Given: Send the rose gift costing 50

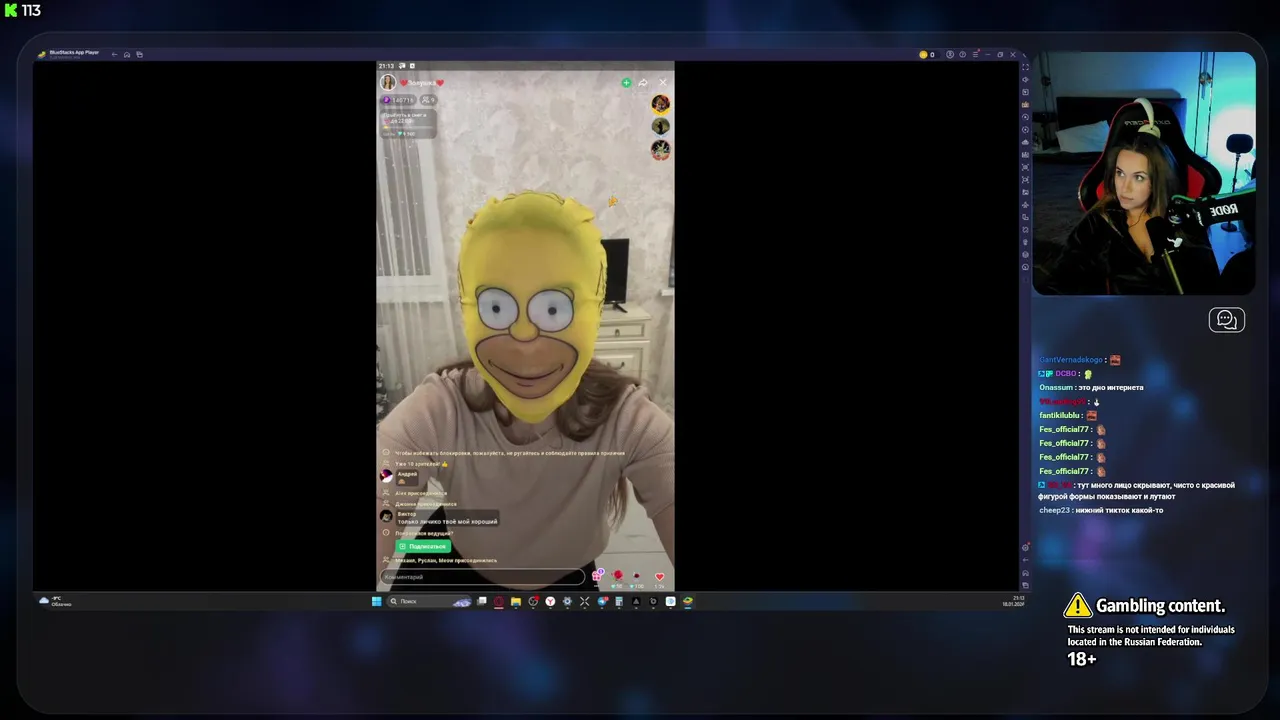Looking at the screenshot, I should pos(618,577).
